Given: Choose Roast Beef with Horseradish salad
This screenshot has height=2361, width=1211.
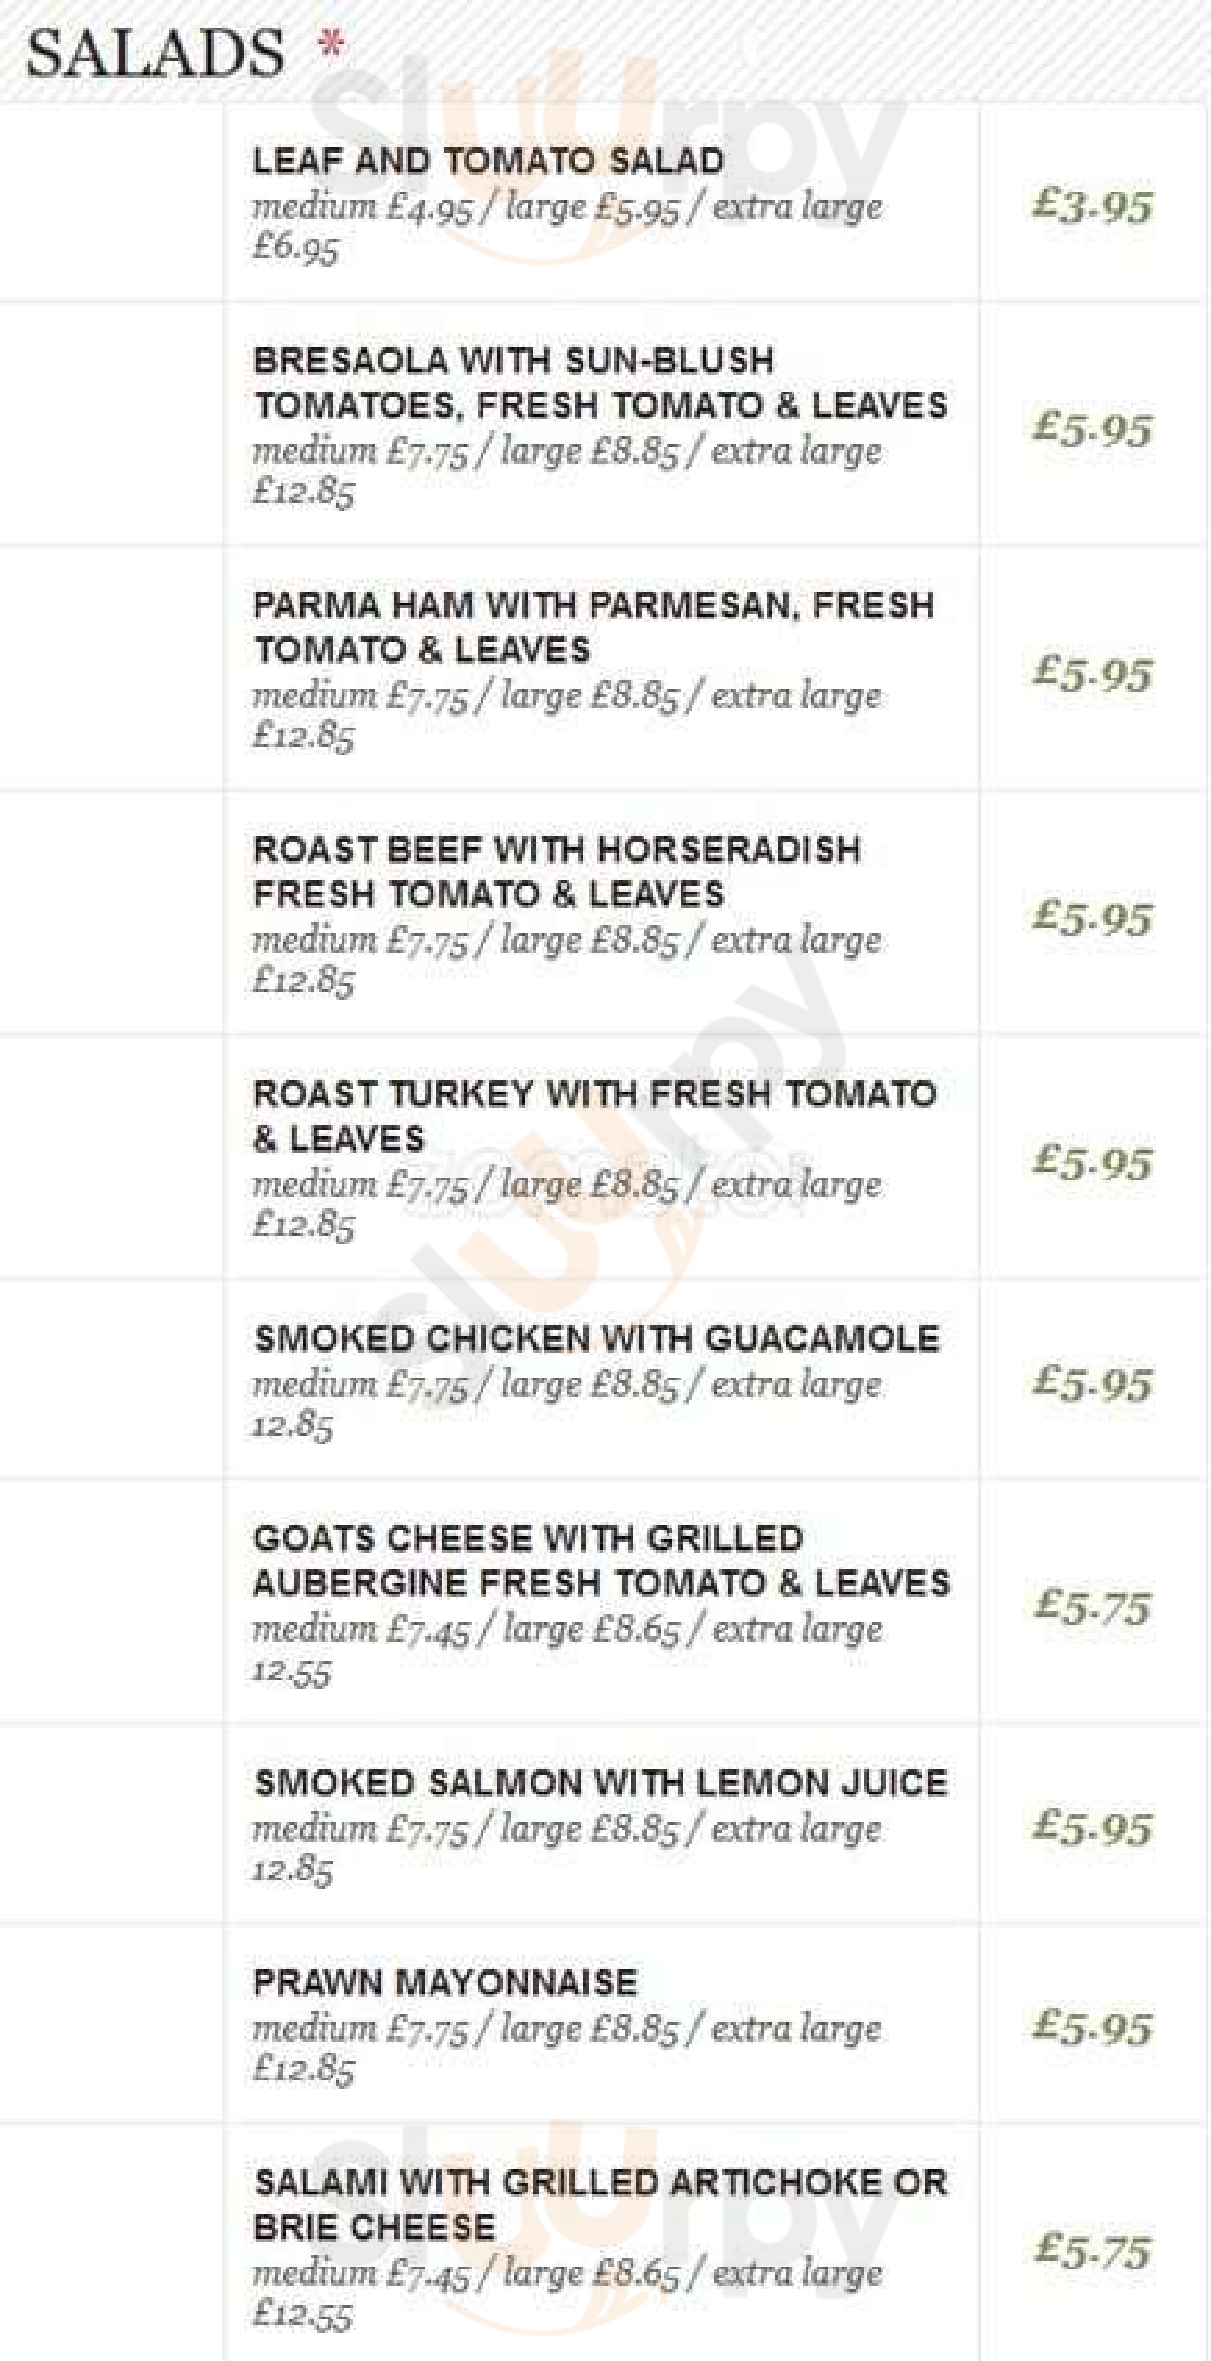Looking at the screenshot, I should [557, 871].
